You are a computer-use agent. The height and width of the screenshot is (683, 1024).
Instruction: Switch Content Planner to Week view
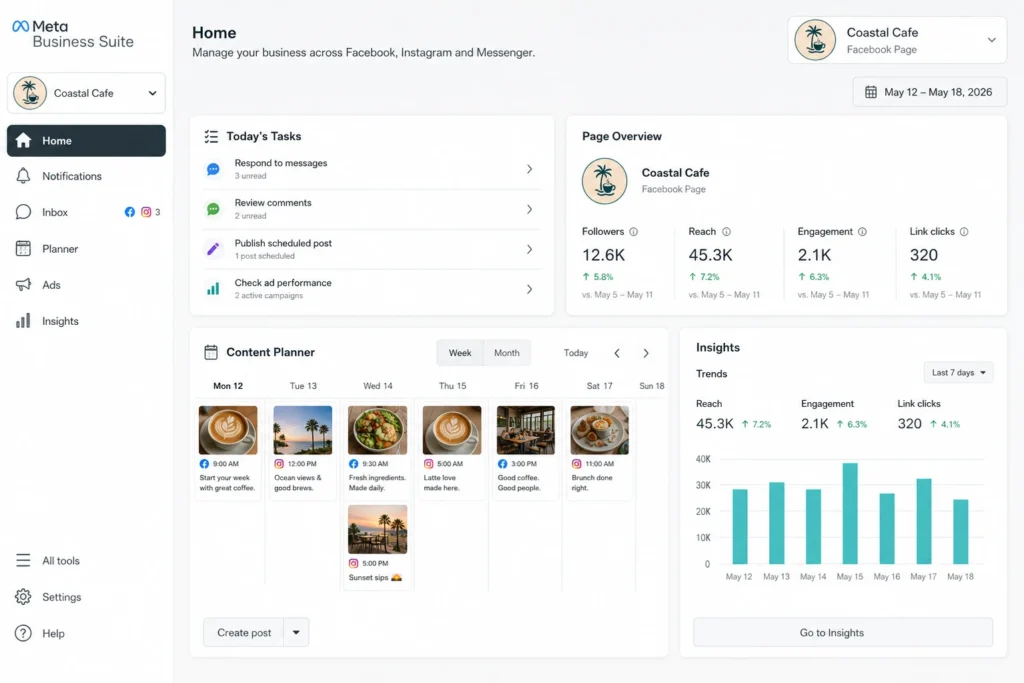click(460, 353)
